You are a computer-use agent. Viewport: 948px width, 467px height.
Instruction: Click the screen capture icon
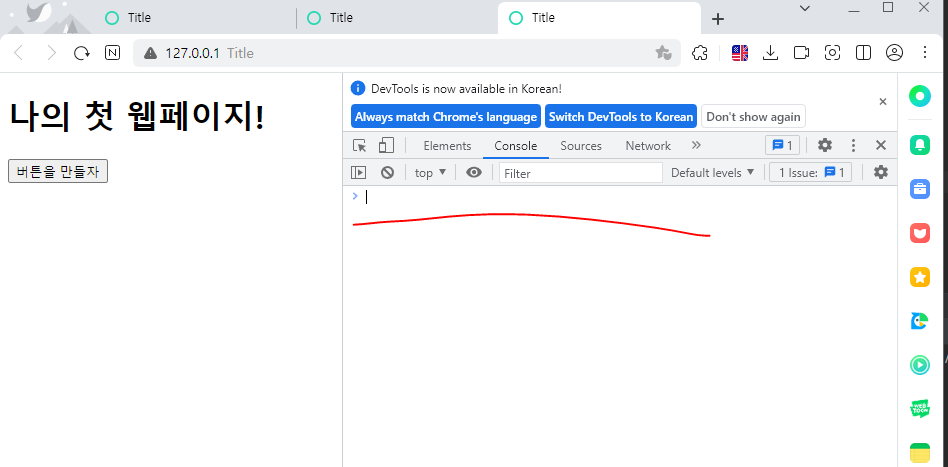[833, 53]
